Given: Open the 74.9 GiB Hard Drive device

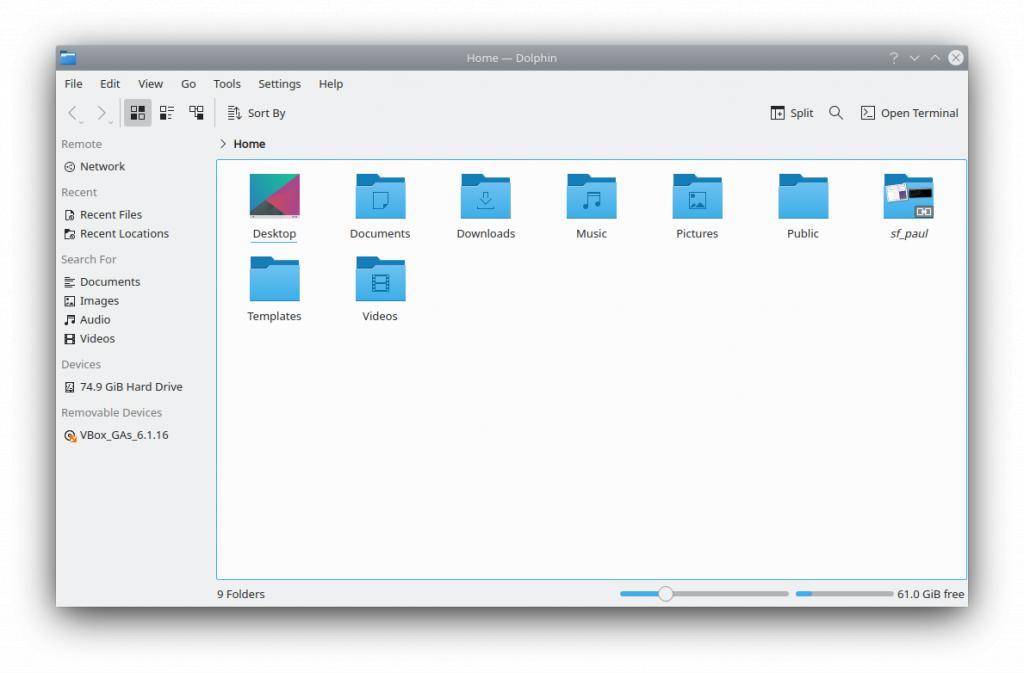Looking at the screenshot, I should pyautogui.click(x=130, y=387).
